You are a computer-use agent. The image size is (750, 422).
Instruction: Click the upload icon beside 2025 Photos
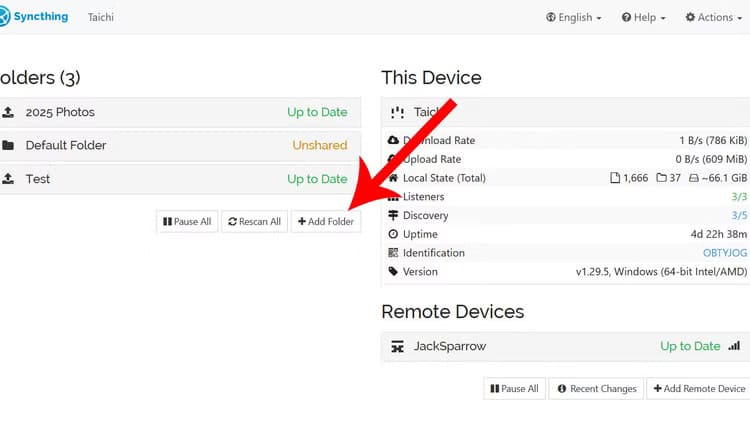(8, 112)
